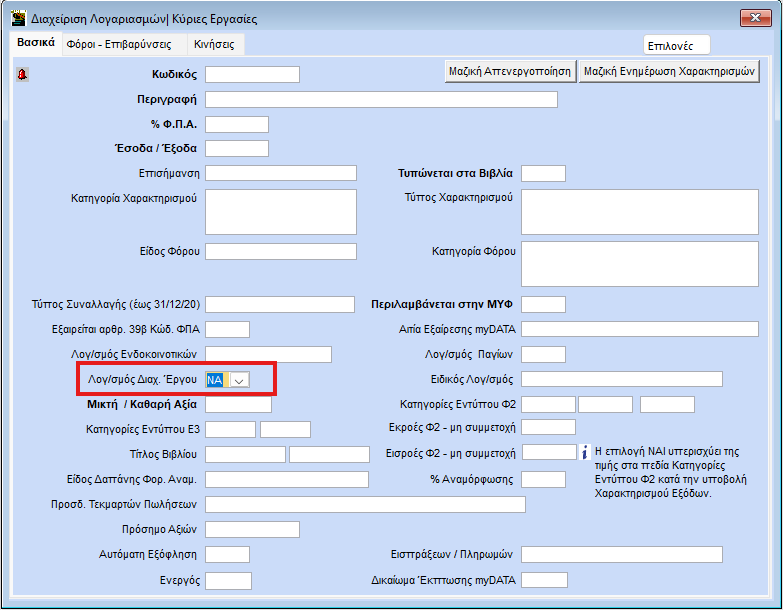Select the Βασικά tab
The height and width of the screenshot is (610, 783).
[35, 43]
